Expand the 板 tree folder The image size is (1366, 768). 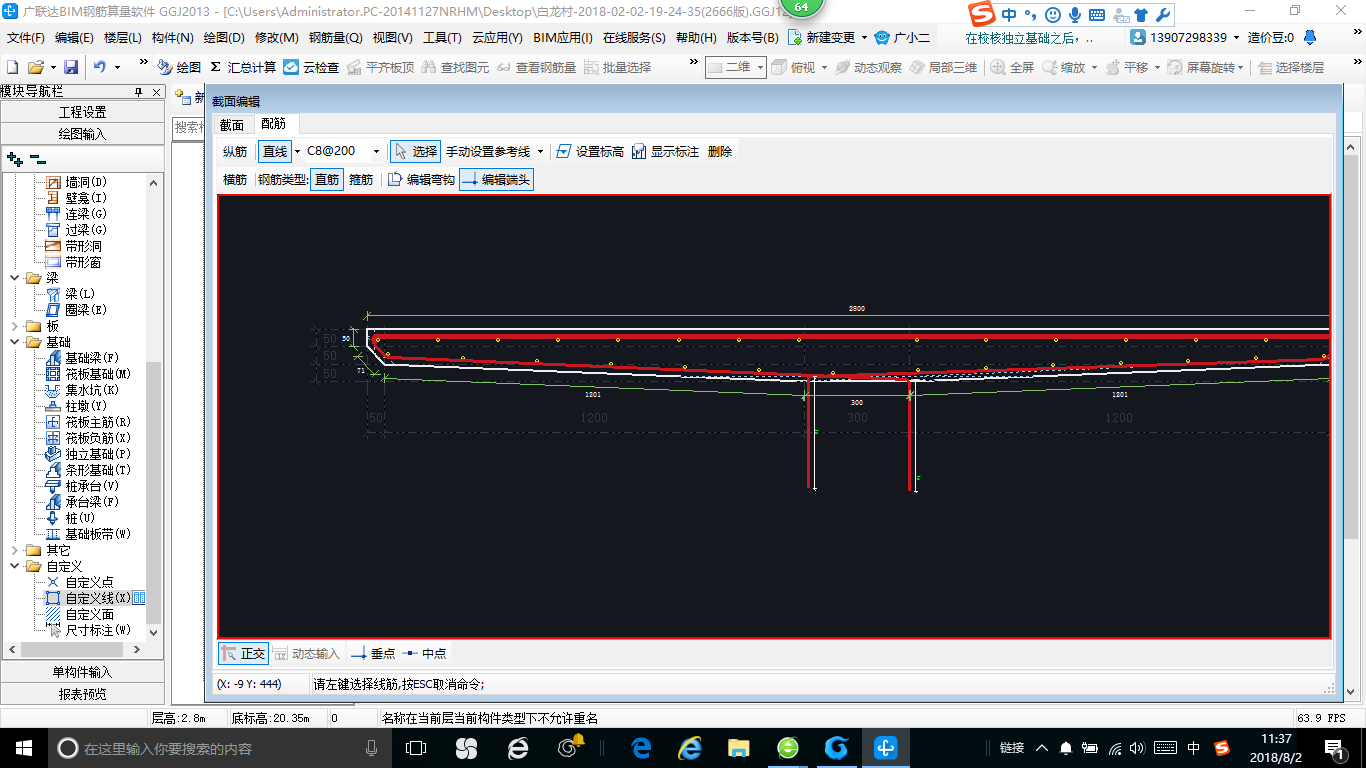(13, 326)
